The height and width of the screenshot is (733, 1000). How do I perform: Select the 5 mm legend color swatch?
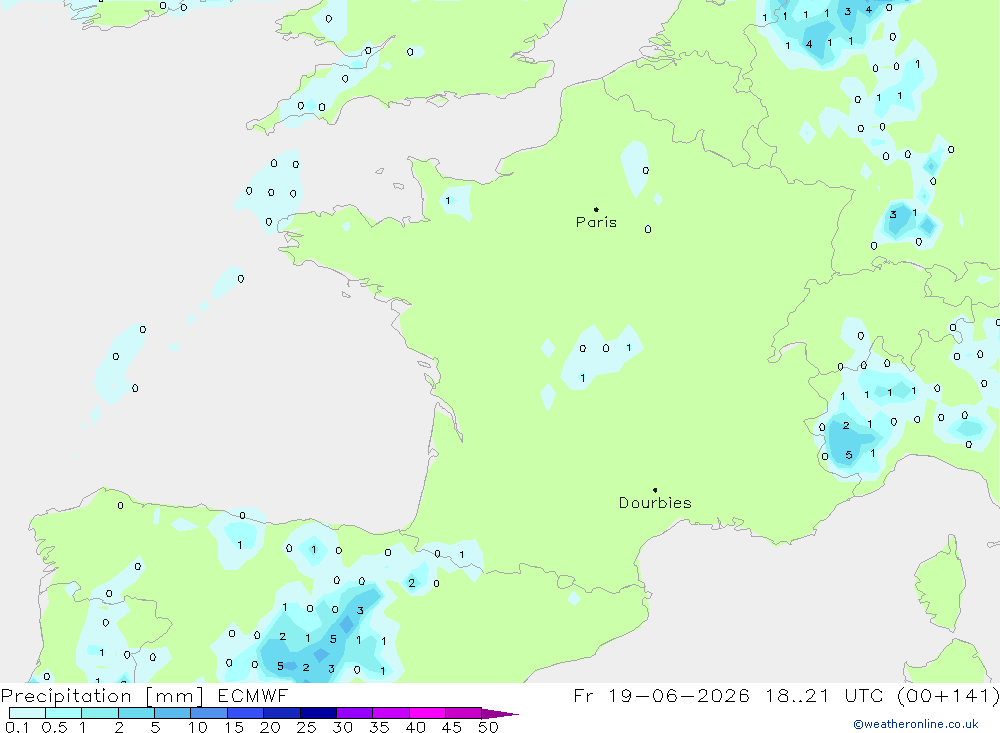[172, 713]
